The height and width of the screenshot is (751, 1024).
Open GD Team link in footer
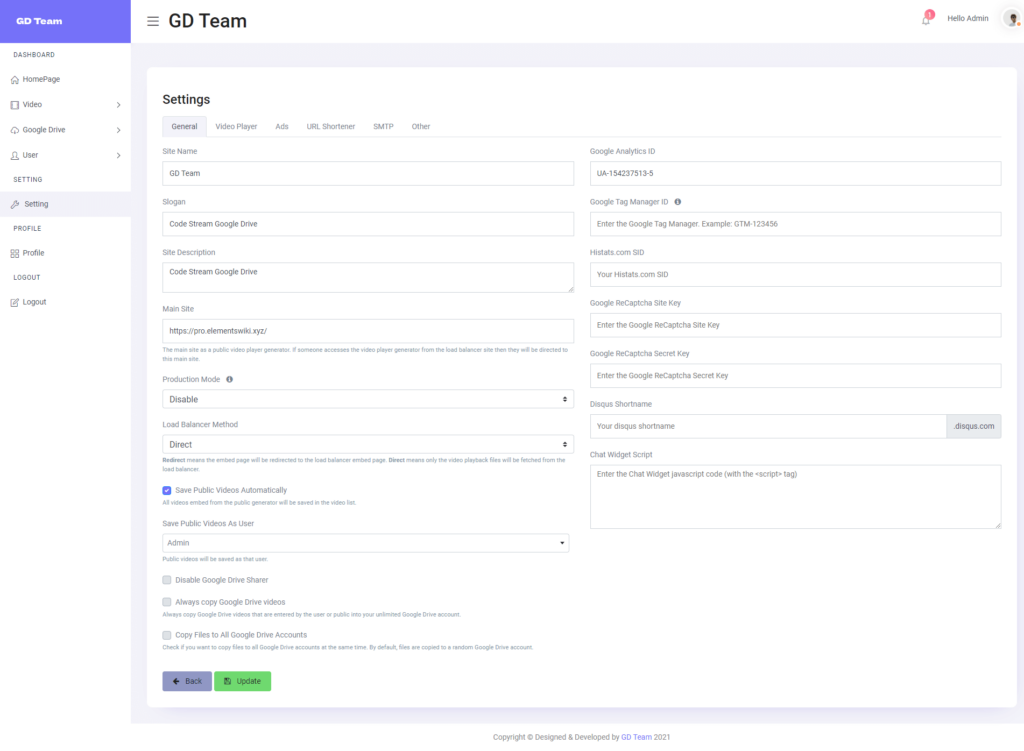click(636, 737)
